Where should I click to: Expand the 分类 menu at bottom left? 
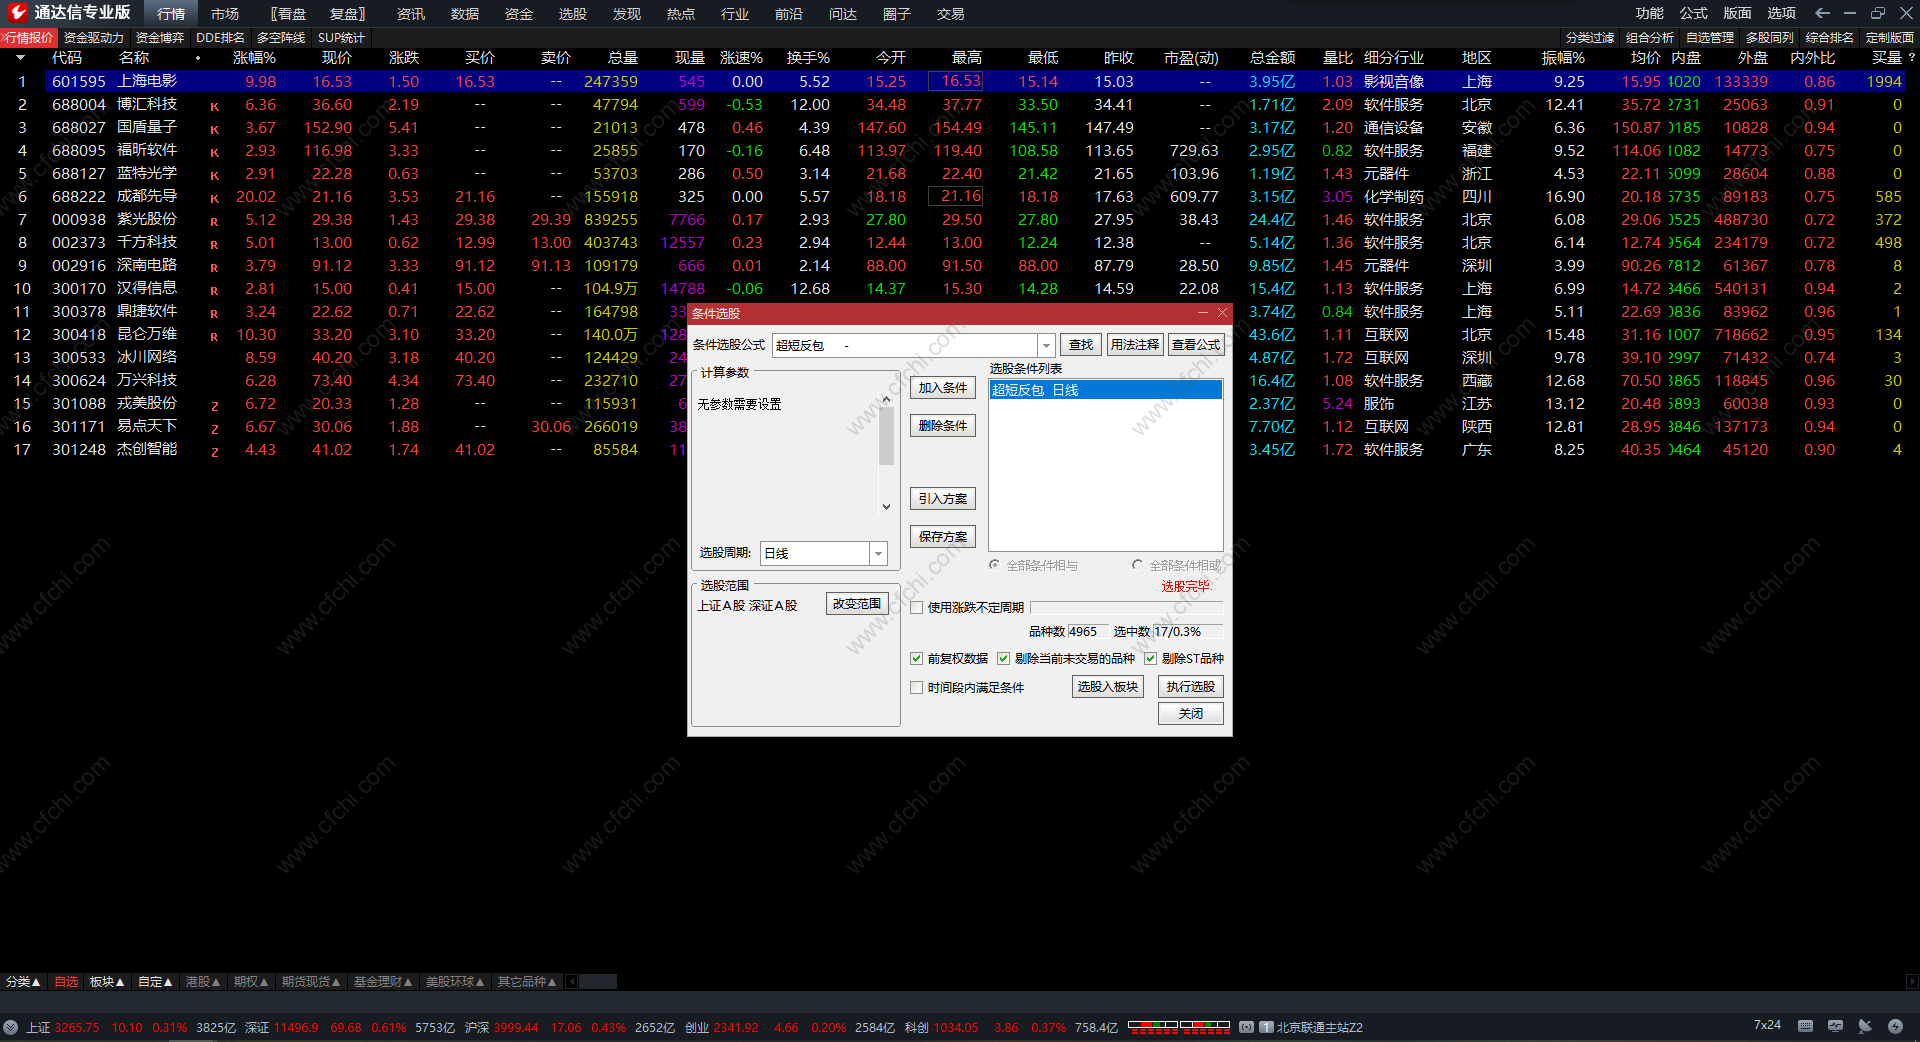pos(22,982)
